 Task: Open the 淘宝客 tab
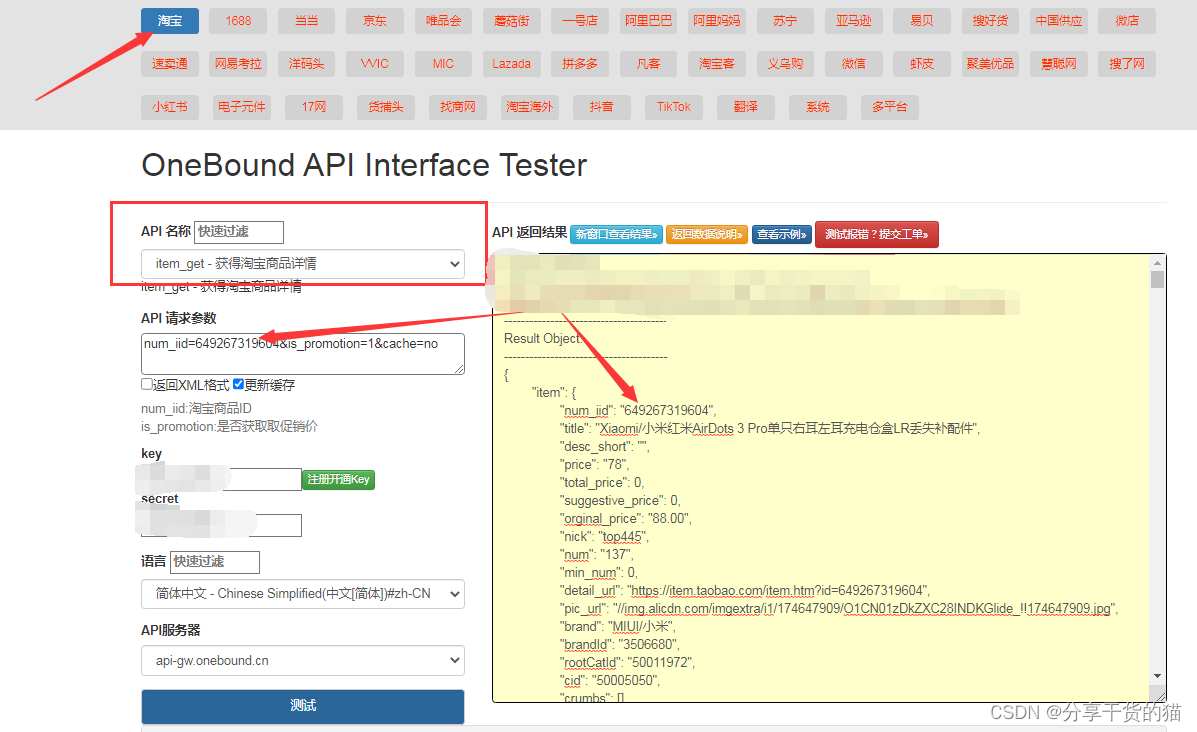716,63
